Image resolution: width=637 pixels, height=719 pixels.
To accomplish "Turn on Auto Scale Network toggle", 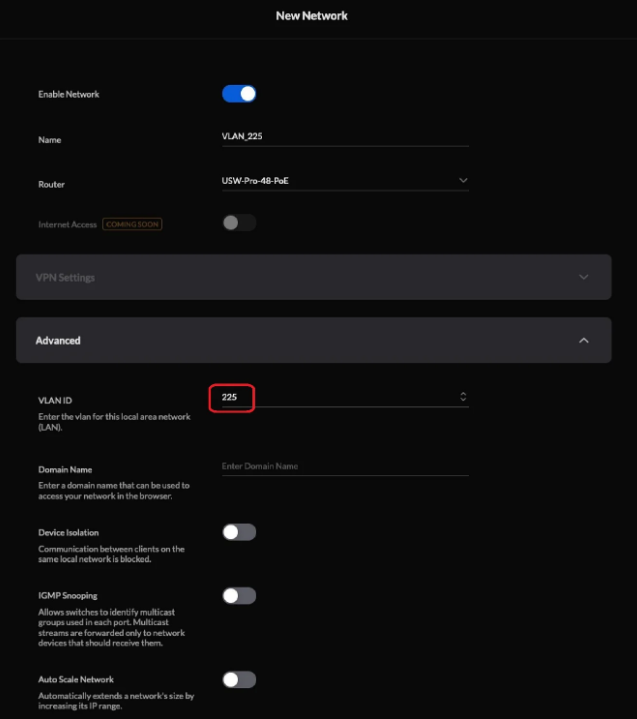I will [x=239, y=680].
